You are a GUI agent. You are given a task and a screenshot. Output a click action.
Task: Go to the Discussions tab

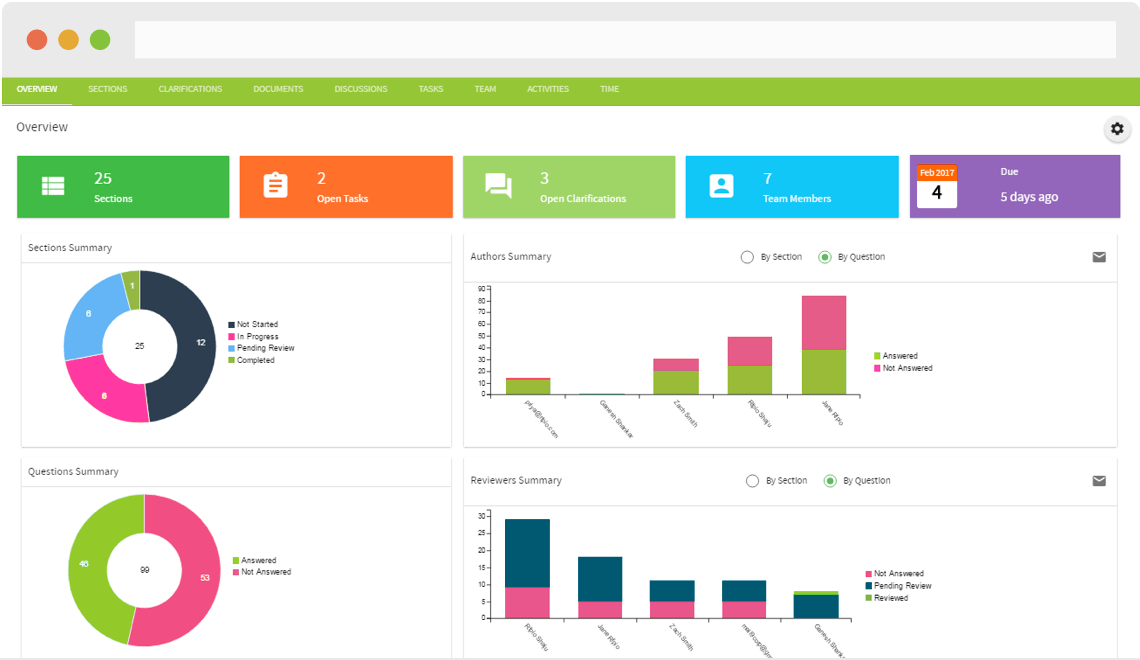coord(361,89)
